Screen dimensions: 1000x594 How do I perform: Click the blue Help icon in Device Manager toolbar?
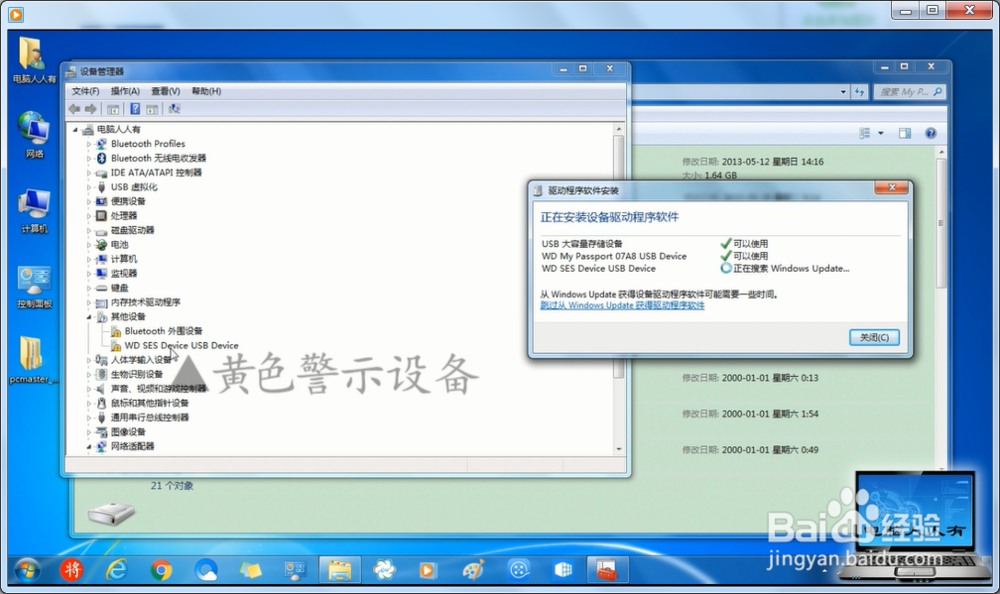click(x=135, y=109)
